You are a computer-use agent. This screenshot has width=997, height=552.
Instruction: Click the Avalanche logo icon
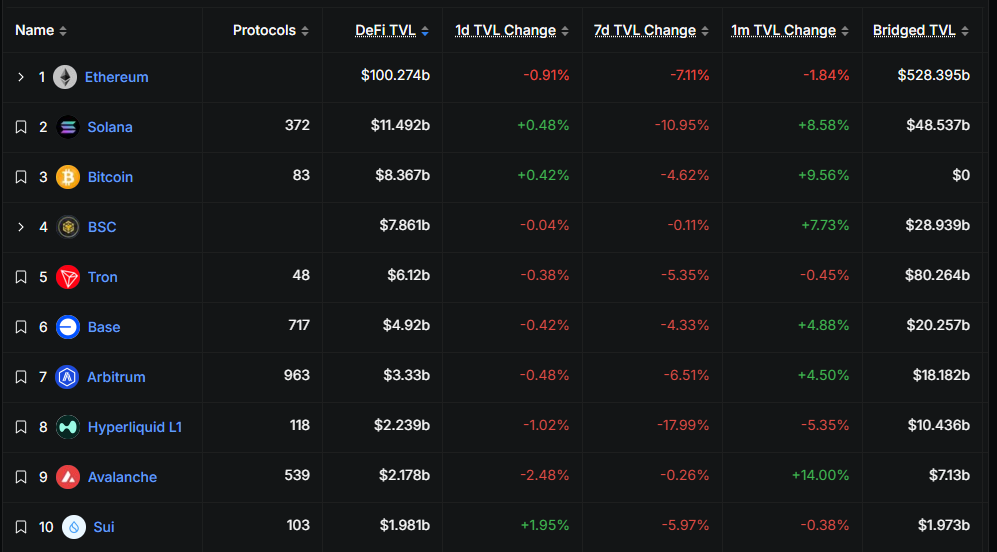point(68,477)
